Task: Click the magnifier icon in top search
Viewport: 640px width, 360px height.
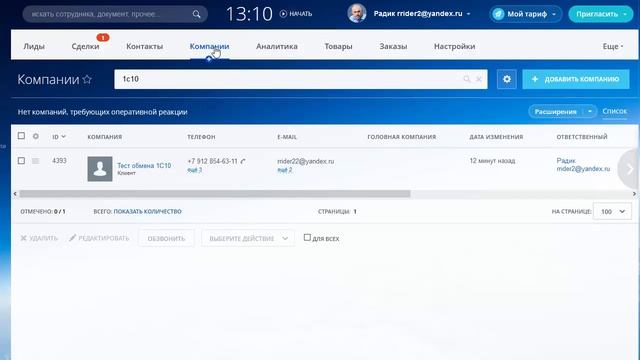Action: point(196,14)
